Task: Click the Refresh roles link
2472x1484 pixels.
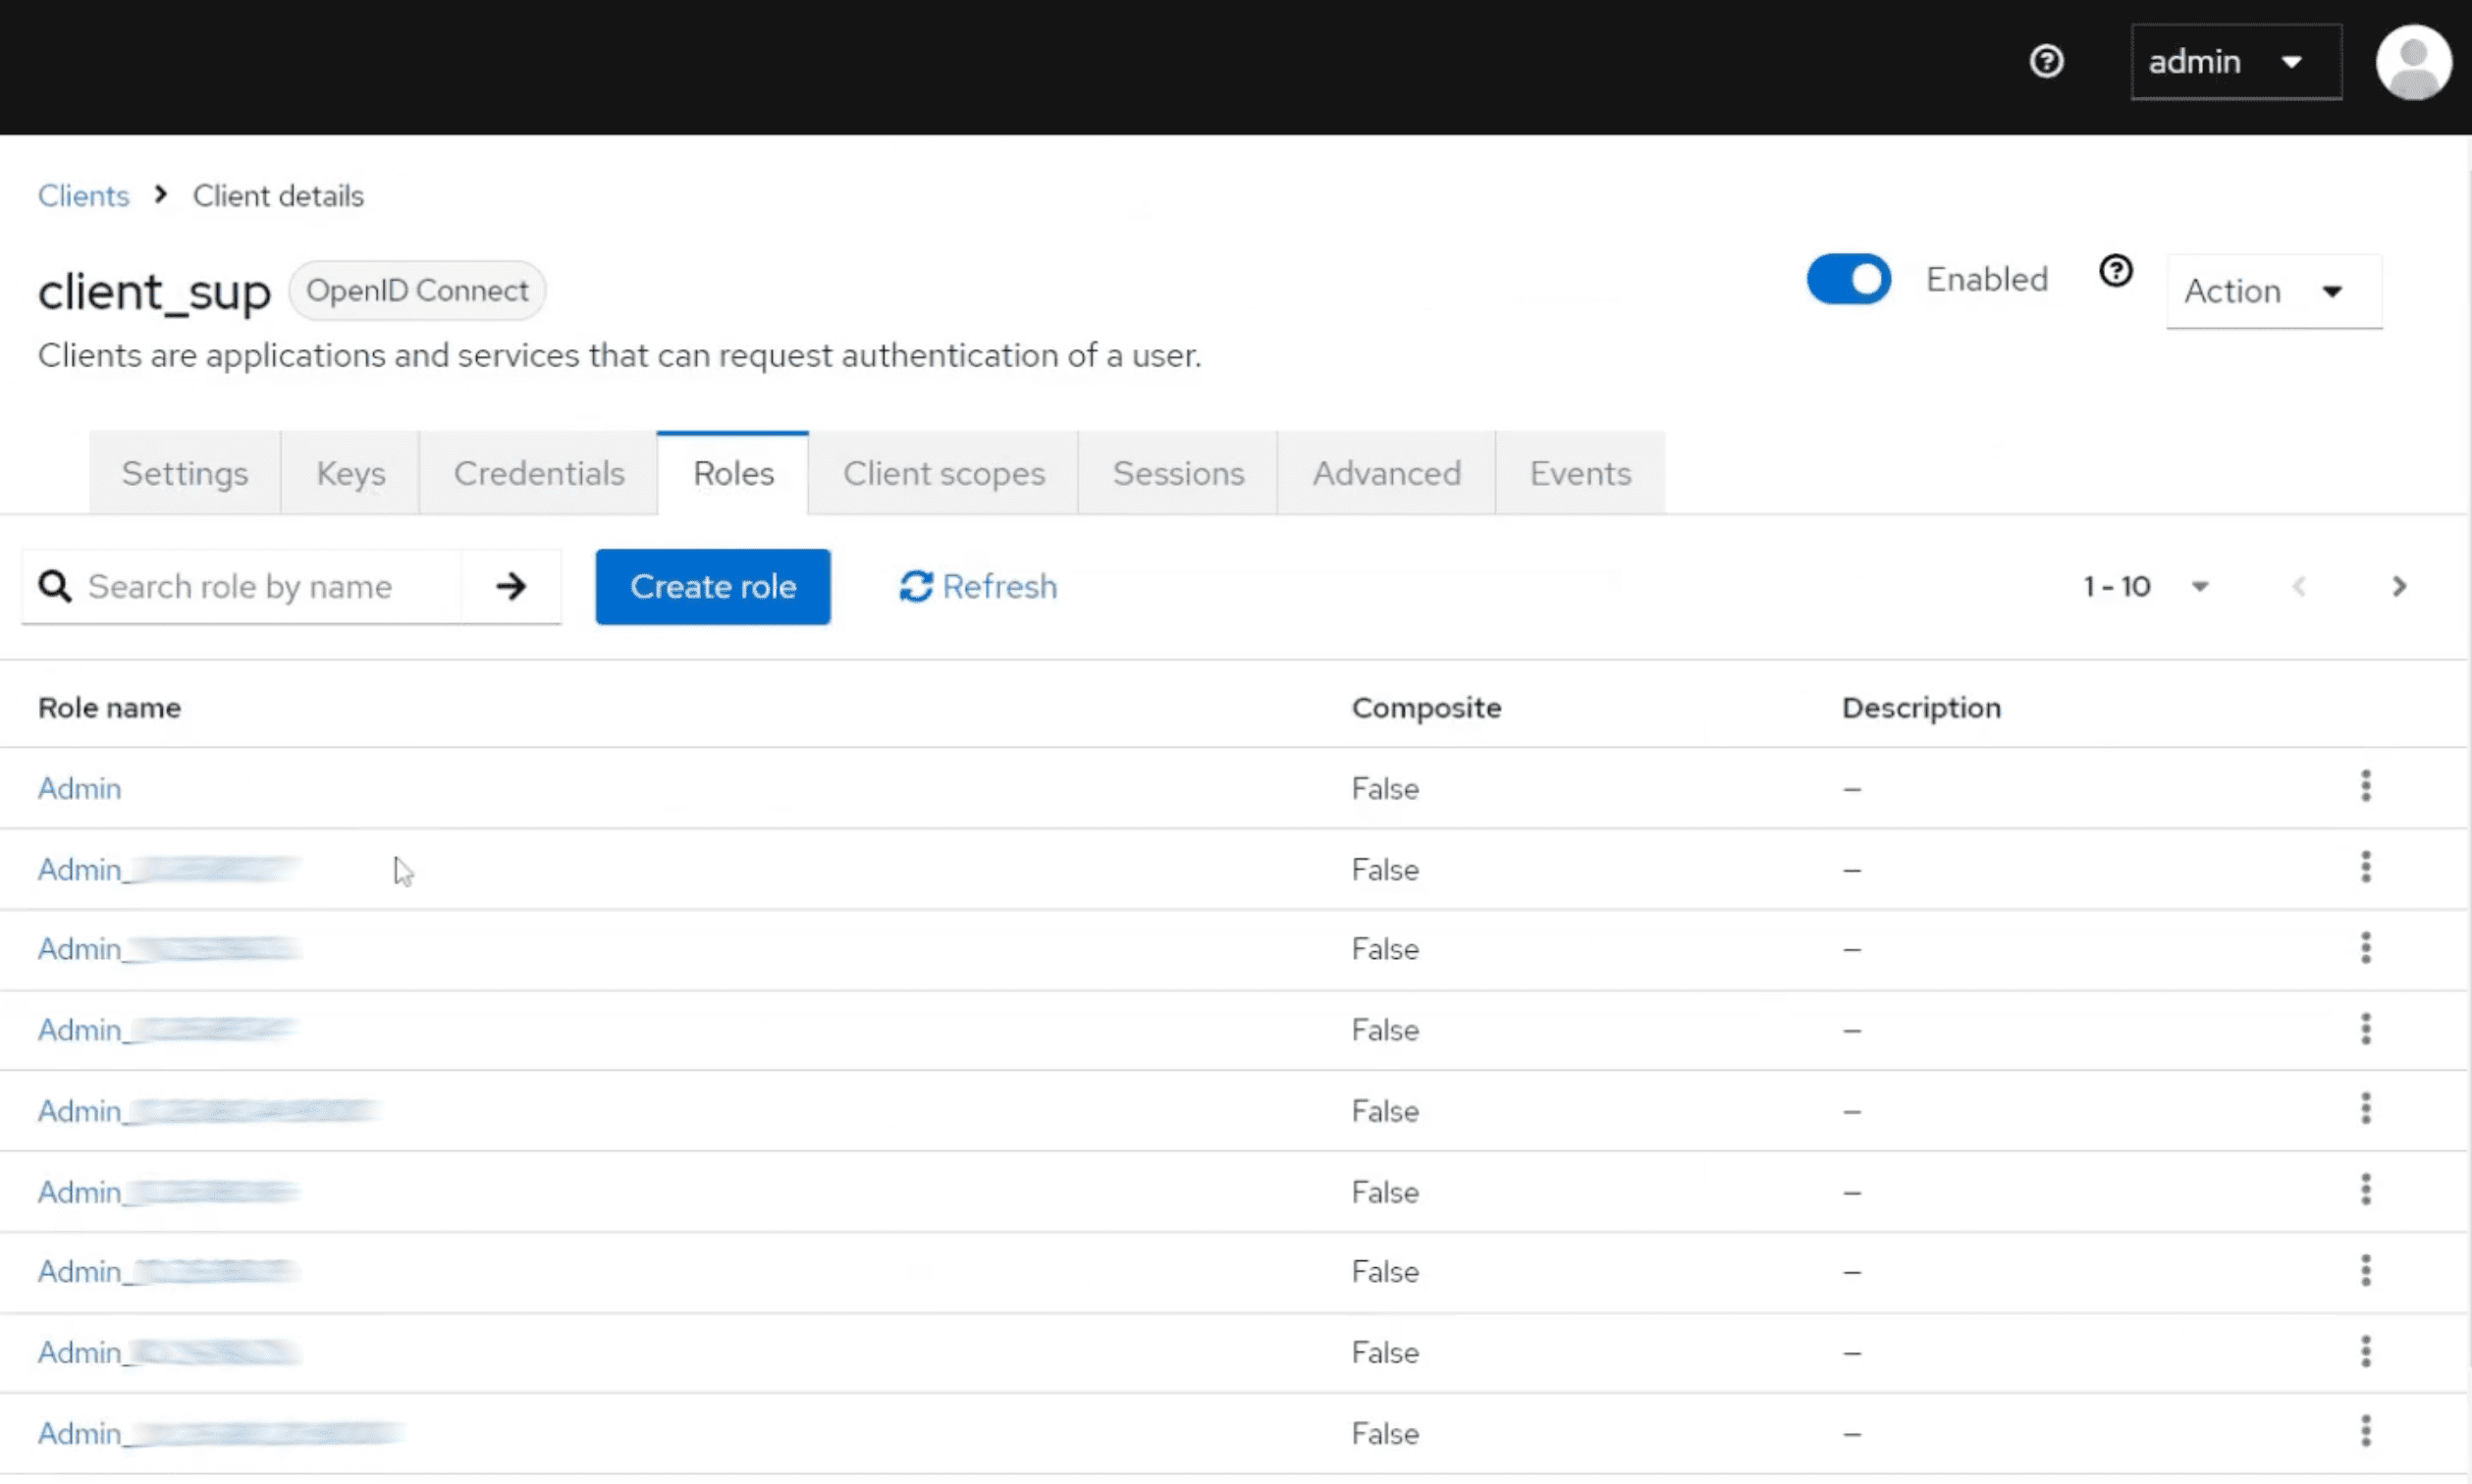Action: pos(978,586)
